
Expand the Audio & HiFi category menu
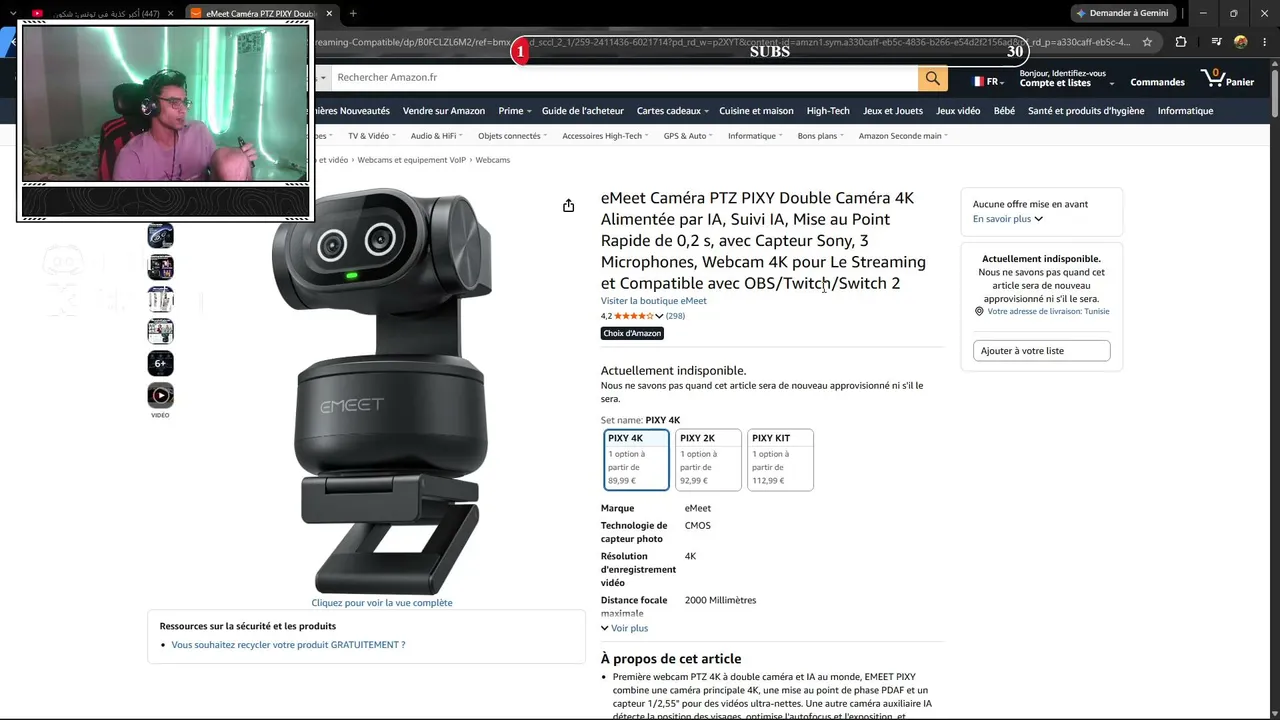click(436, 136)
